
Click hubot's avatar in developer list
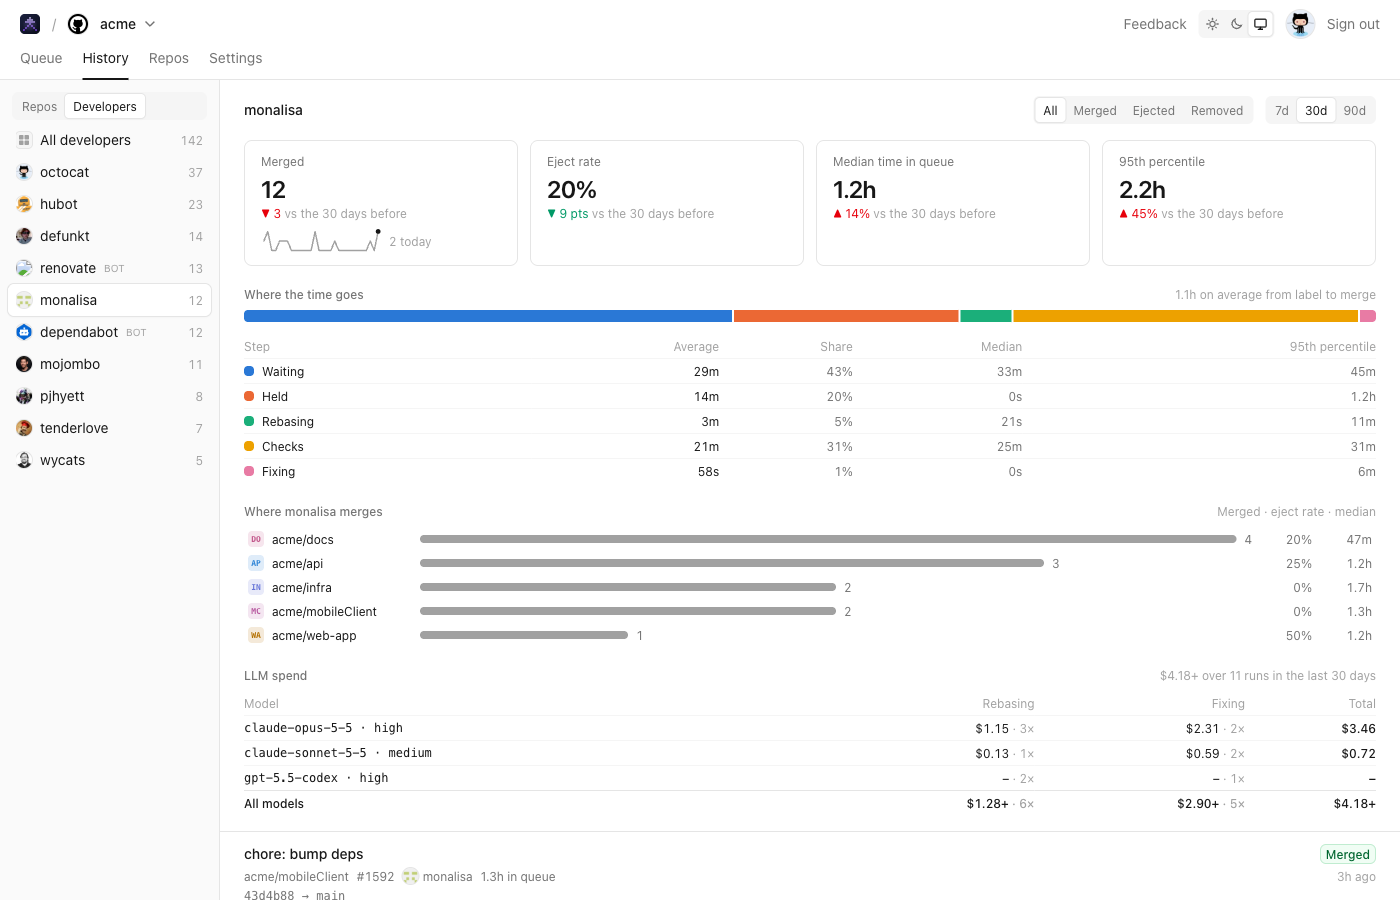pyautogui.click(x=24, y=204)
